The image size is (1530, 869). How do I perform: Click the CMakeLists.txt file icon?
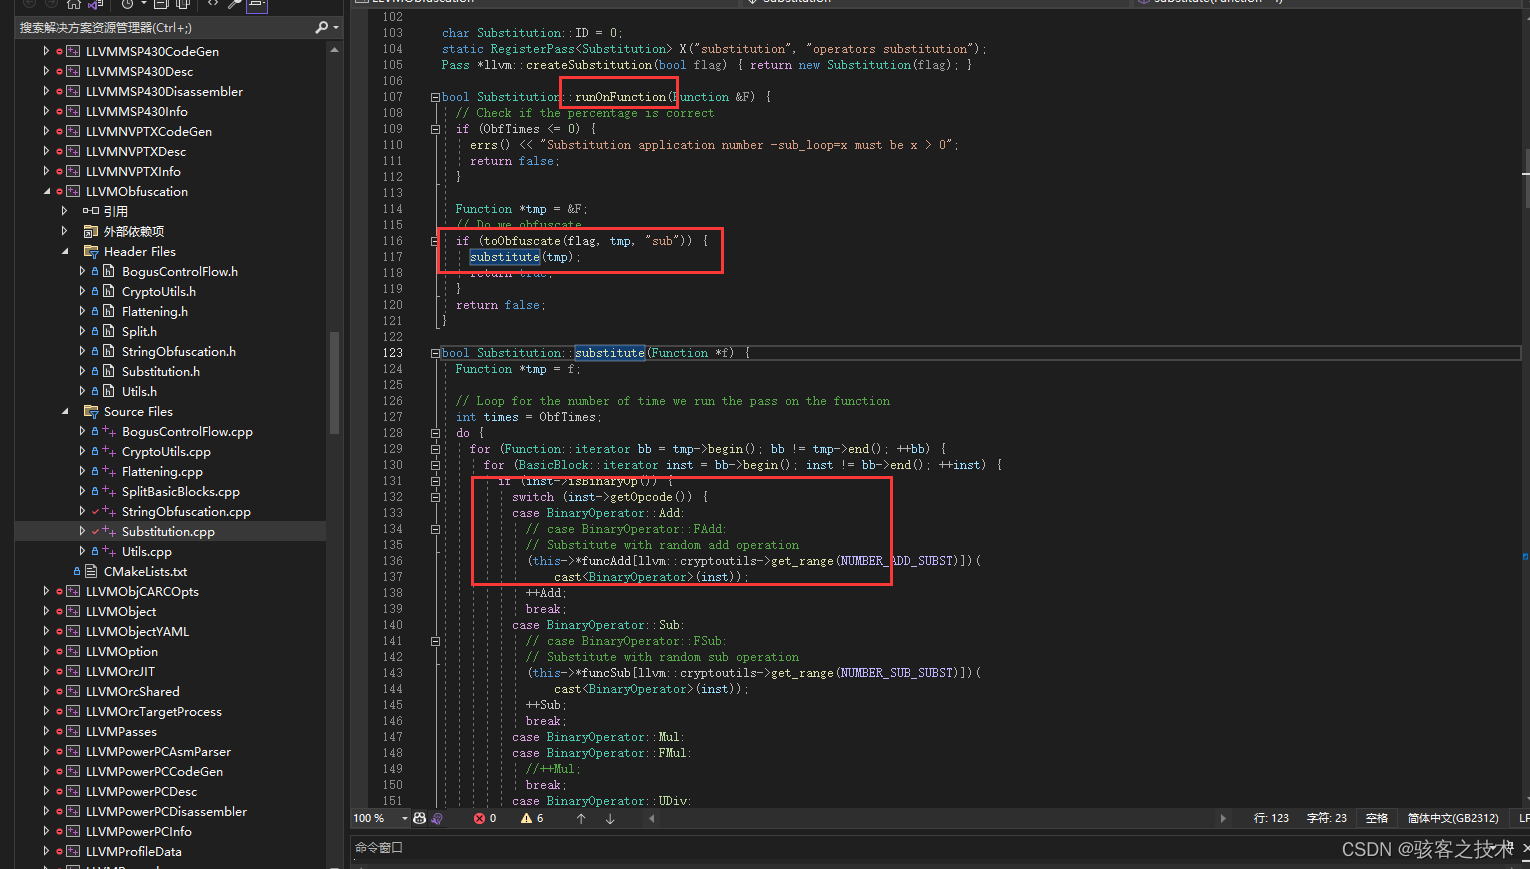coord(91,571)
